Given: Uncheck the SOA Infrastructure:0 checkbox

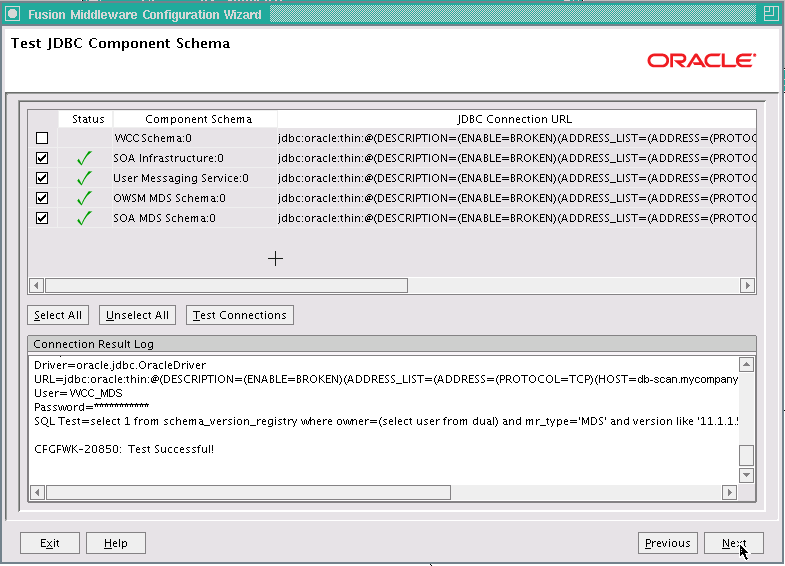Looking at the screenshot, I should 42,158.
